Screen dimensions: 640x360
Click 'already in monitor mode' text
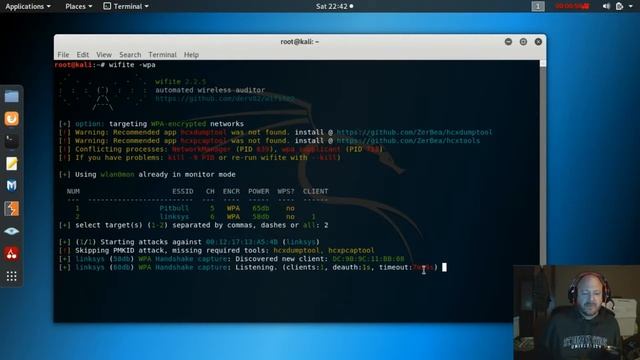[187, 174]
